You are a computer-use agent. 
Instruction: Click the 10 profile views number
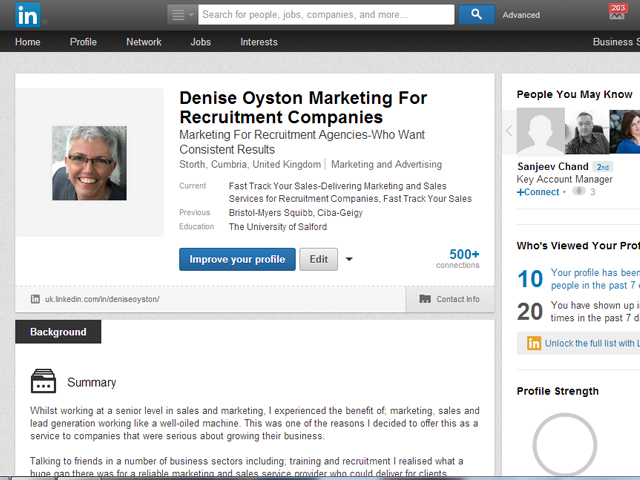point(530,279)
